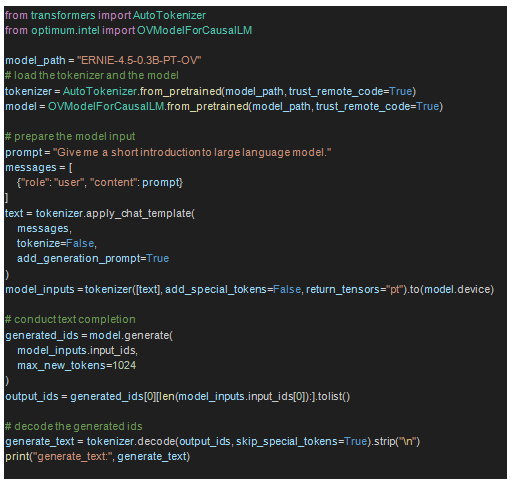Click the 'messages,' argument line

click(44, 229)
